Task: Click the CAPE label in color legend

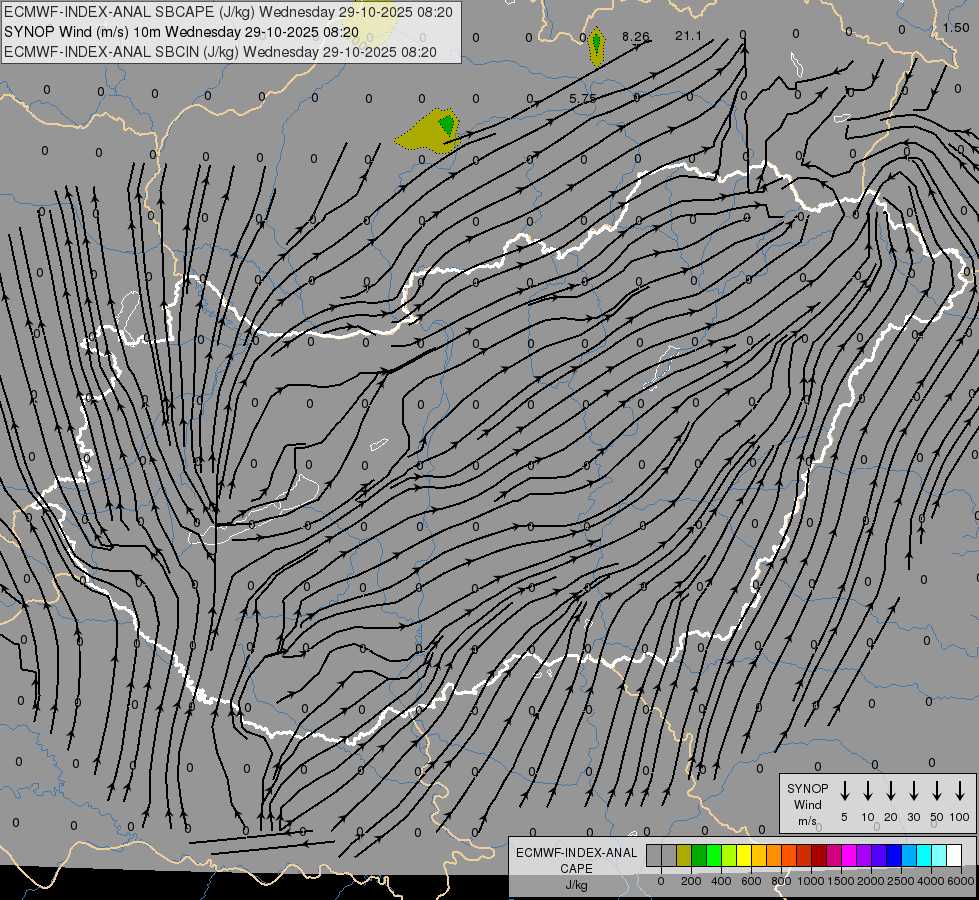Action: (x=576, y=869)
